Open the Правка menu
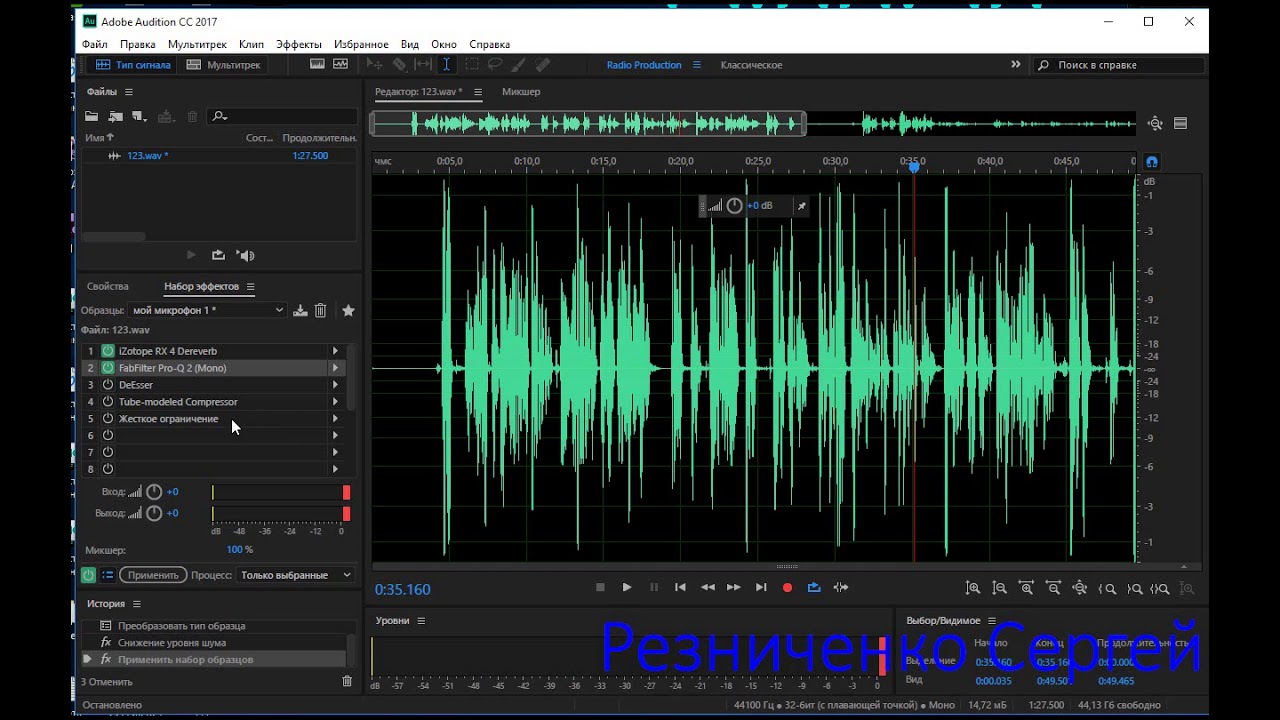The image size is (1280, 720). [138, 44]
